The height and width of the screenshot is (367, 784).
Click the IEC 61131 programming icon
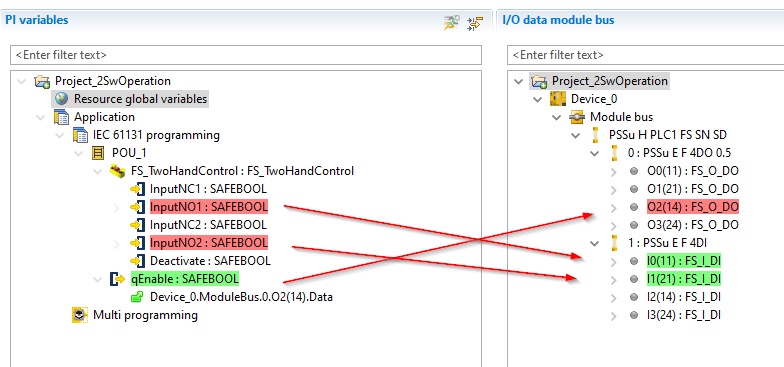[x=80, y=135]
